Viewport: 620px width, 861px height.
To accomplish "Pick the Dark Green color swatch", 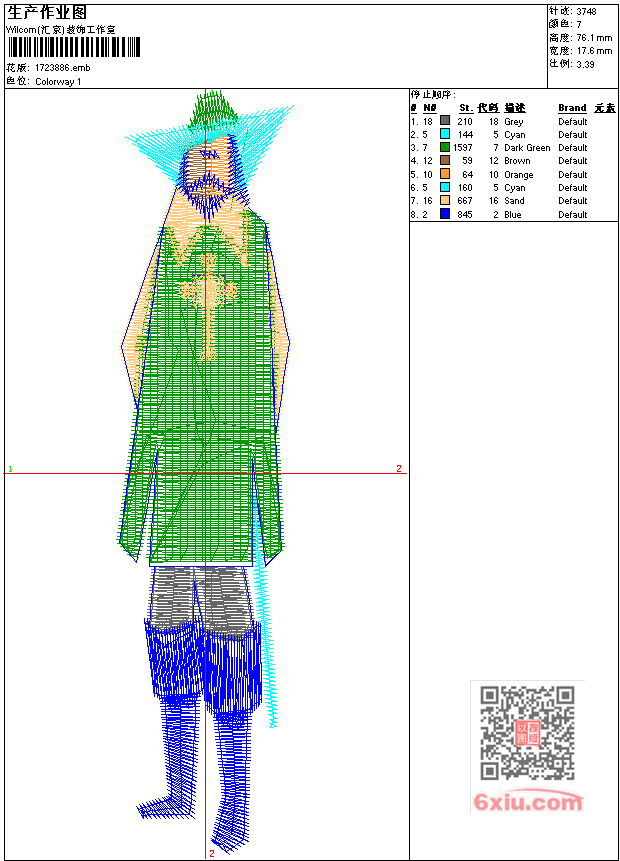I will [445, 147].
